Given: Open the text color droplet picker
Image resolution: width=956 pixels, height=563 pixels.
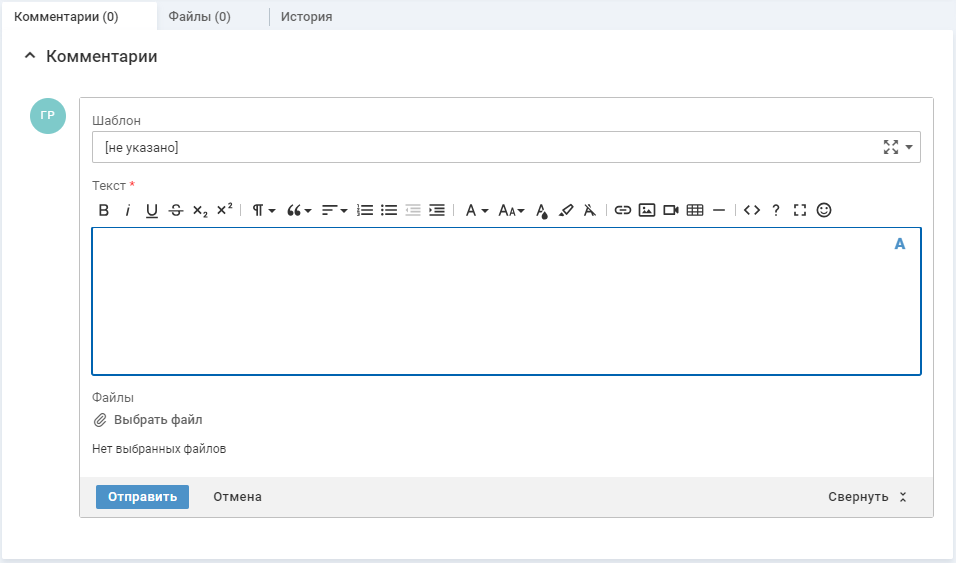Looking at the screenshot, I should (x=542, y=210).
